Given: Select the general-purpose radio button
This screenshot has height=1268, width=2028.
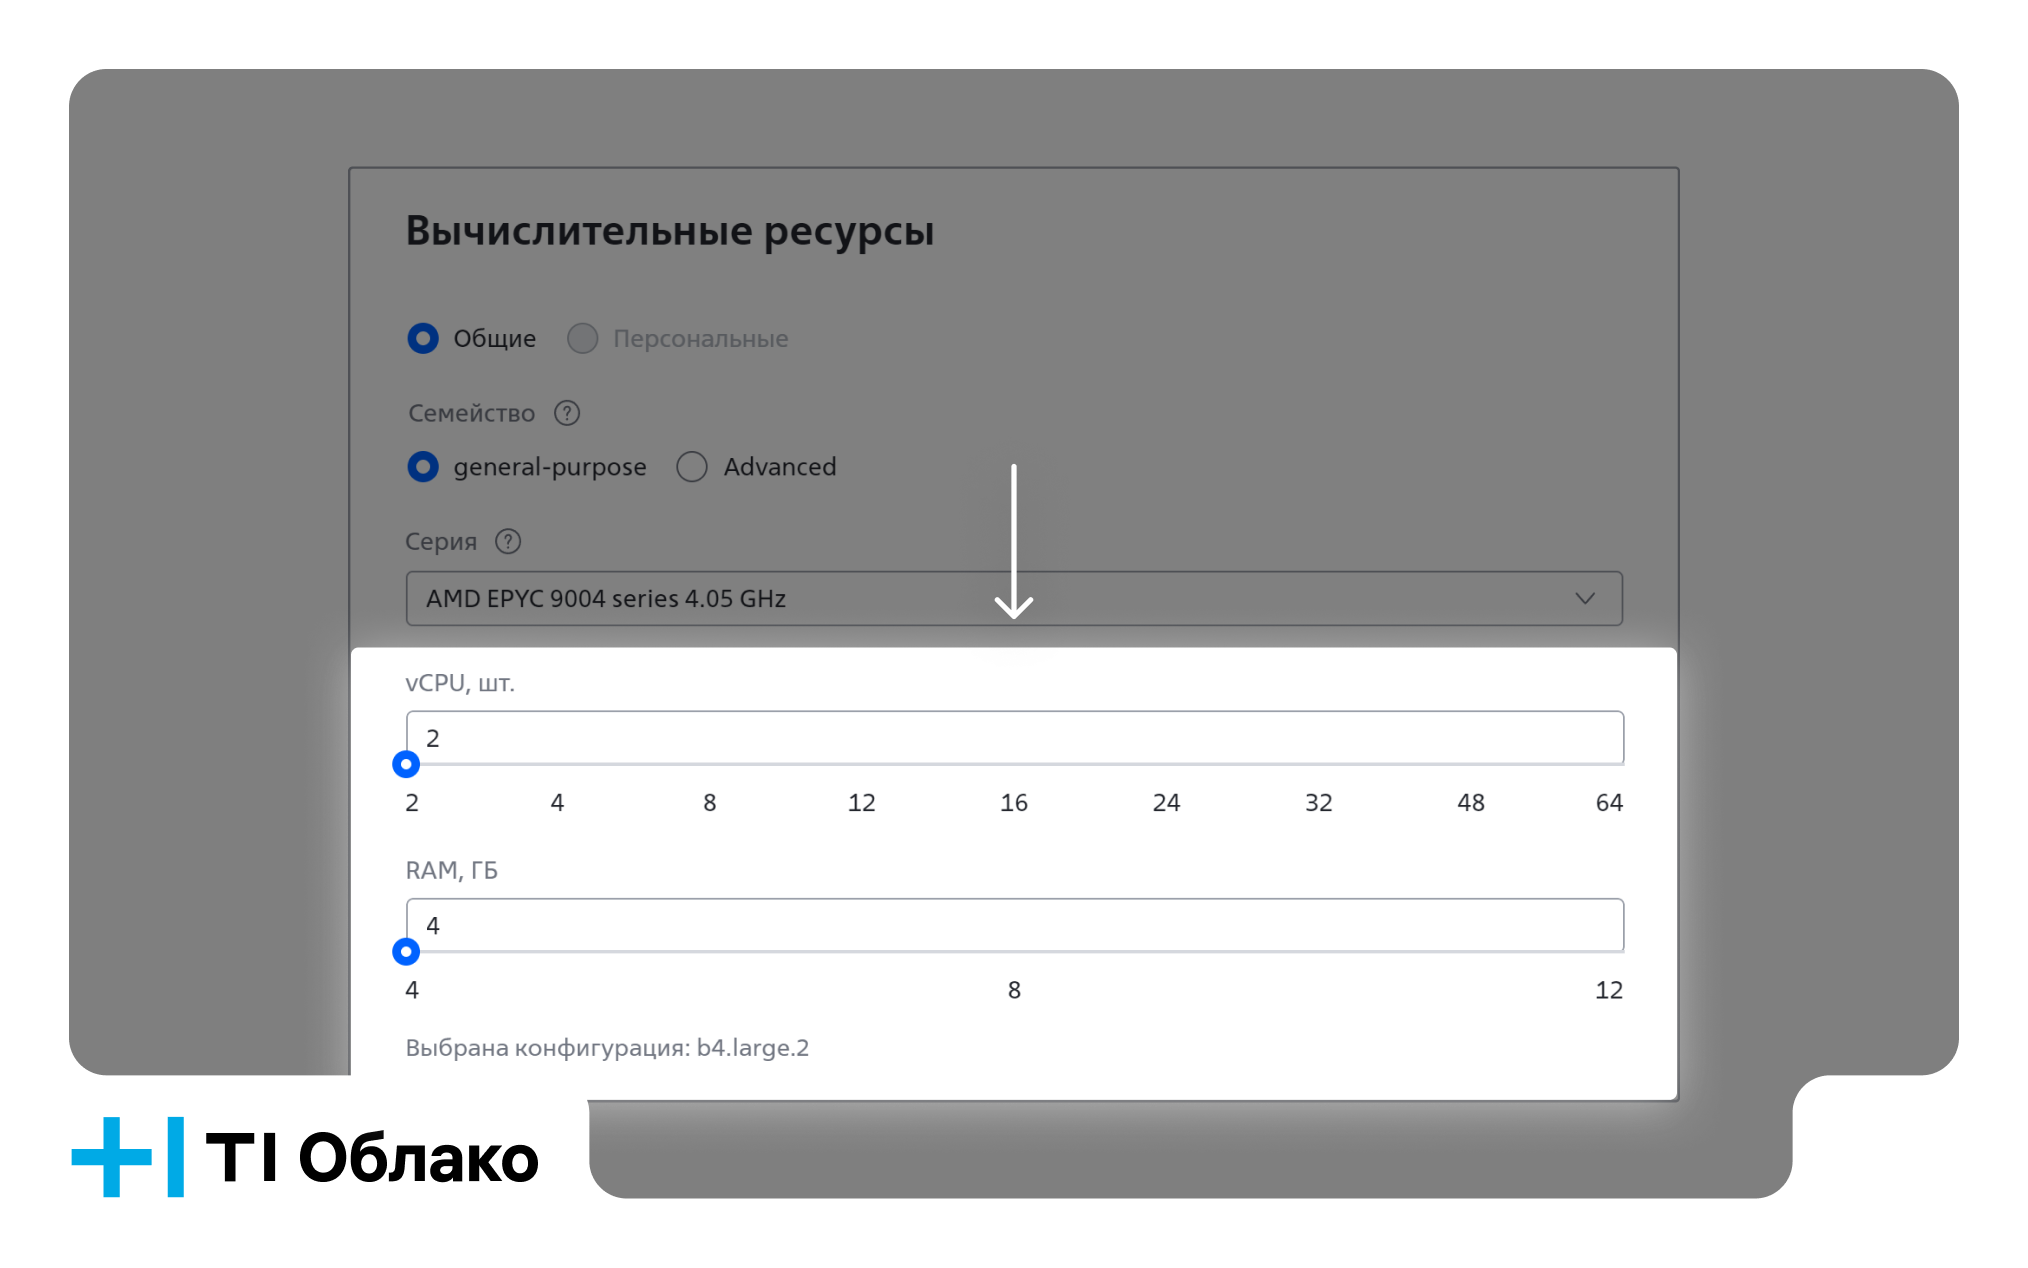Looking at the screenshot, I should 423,466.
